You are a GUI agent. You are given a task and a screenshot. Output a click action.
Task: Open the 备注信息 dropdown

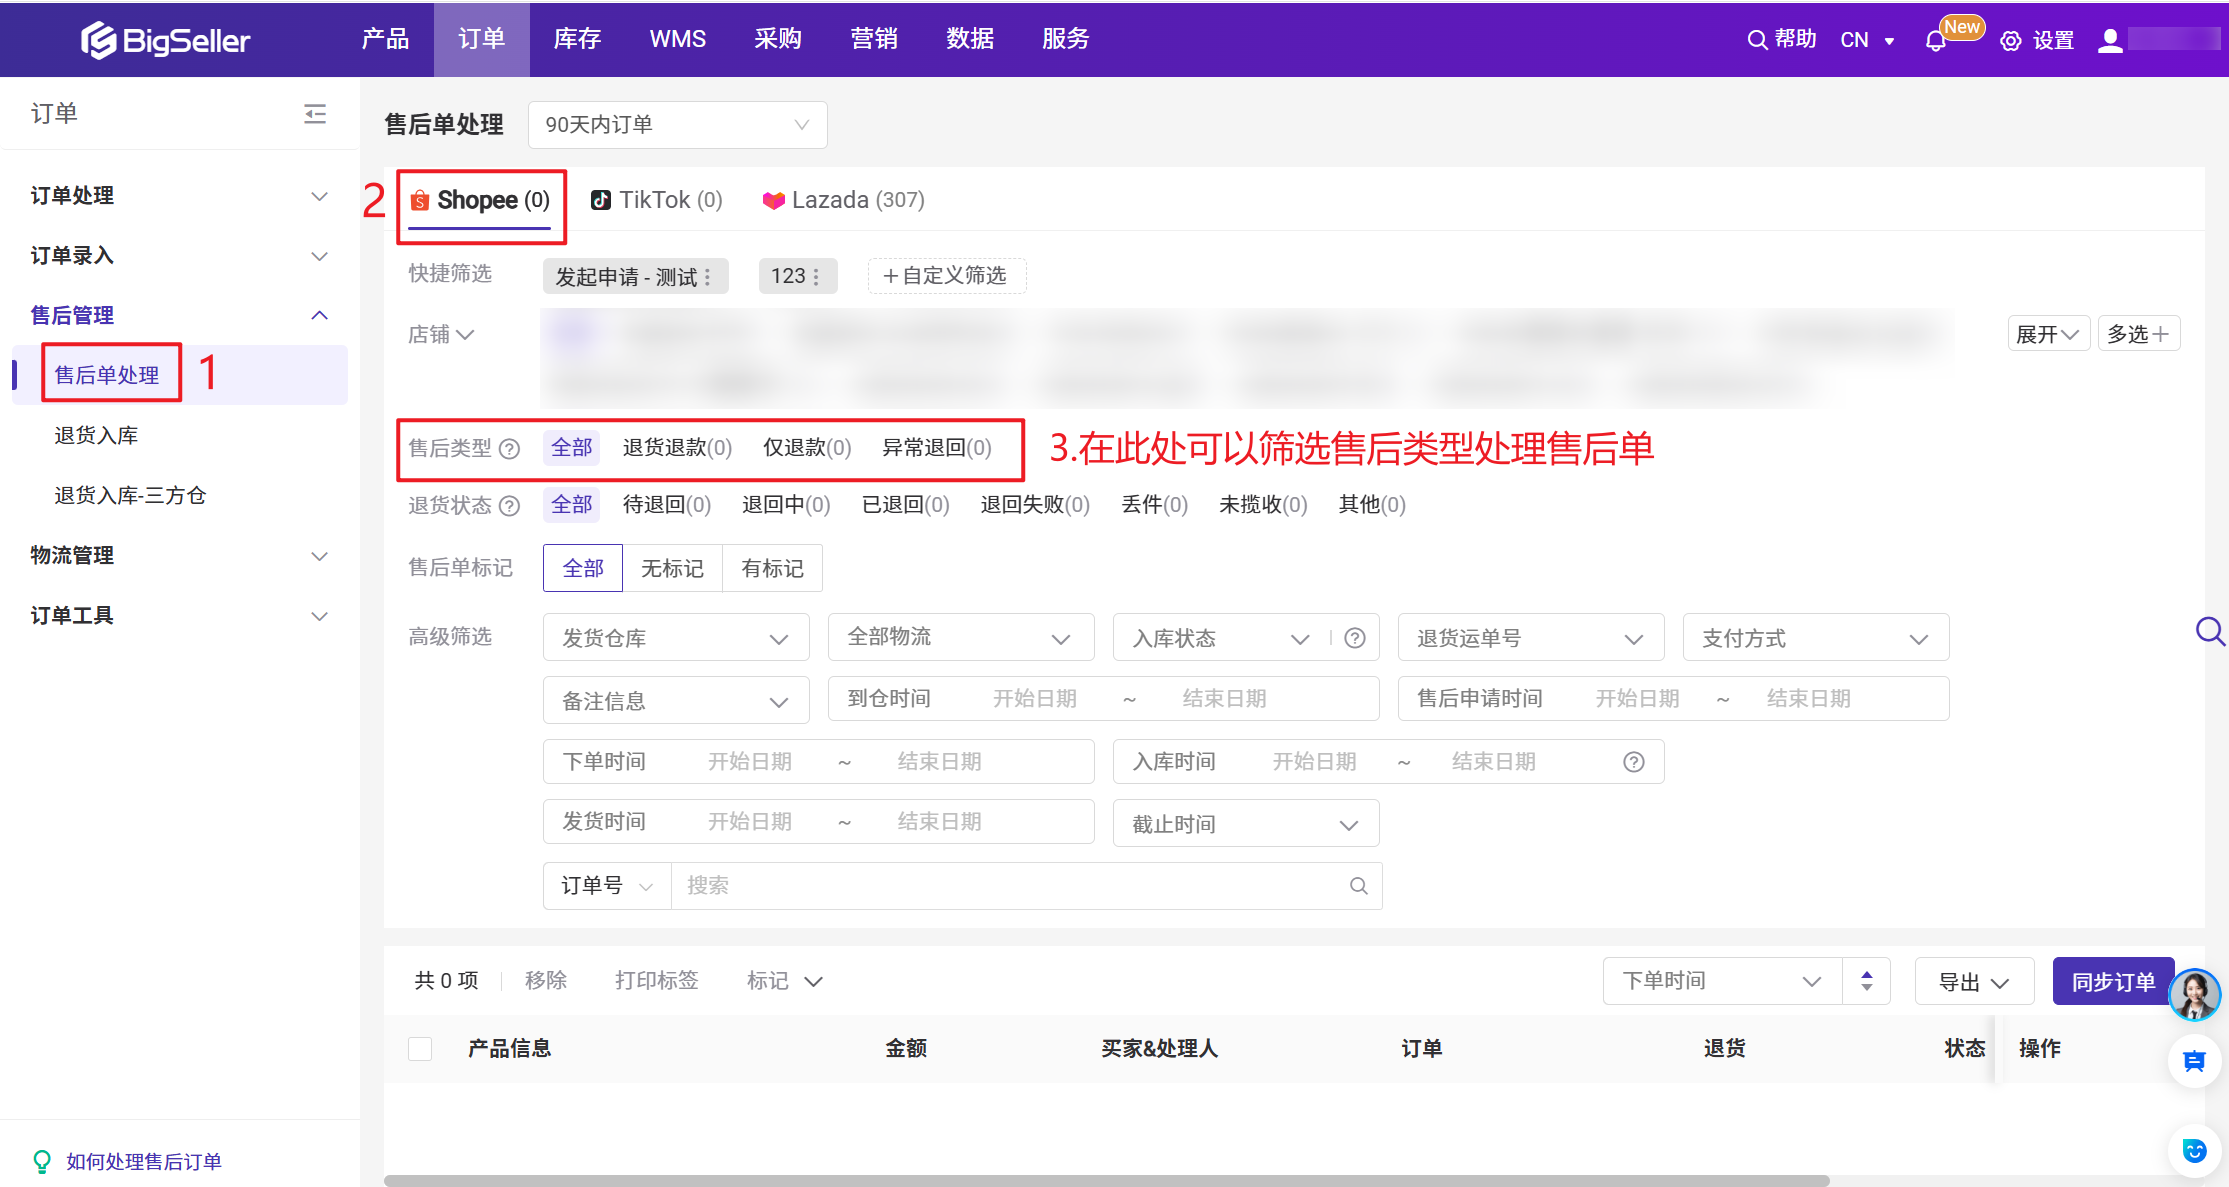click(676, 700)
